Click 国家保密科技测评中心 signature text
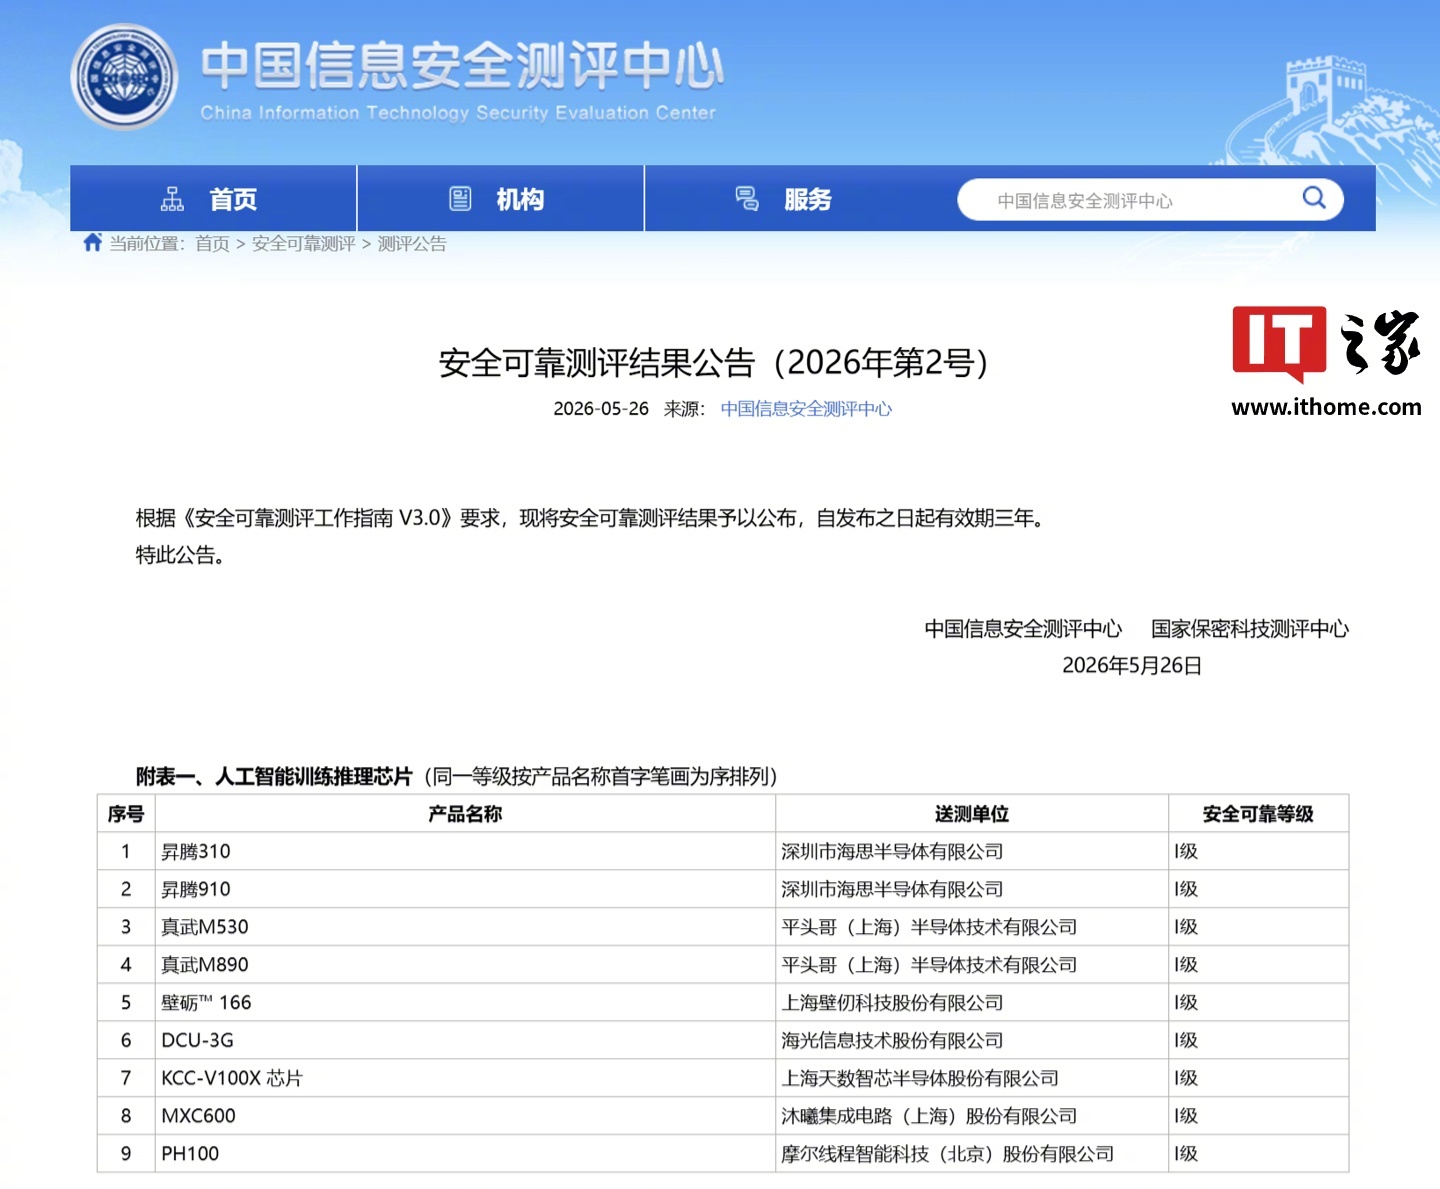The height and width of the screenshot is (1189, 1440). click(1250, 629)
